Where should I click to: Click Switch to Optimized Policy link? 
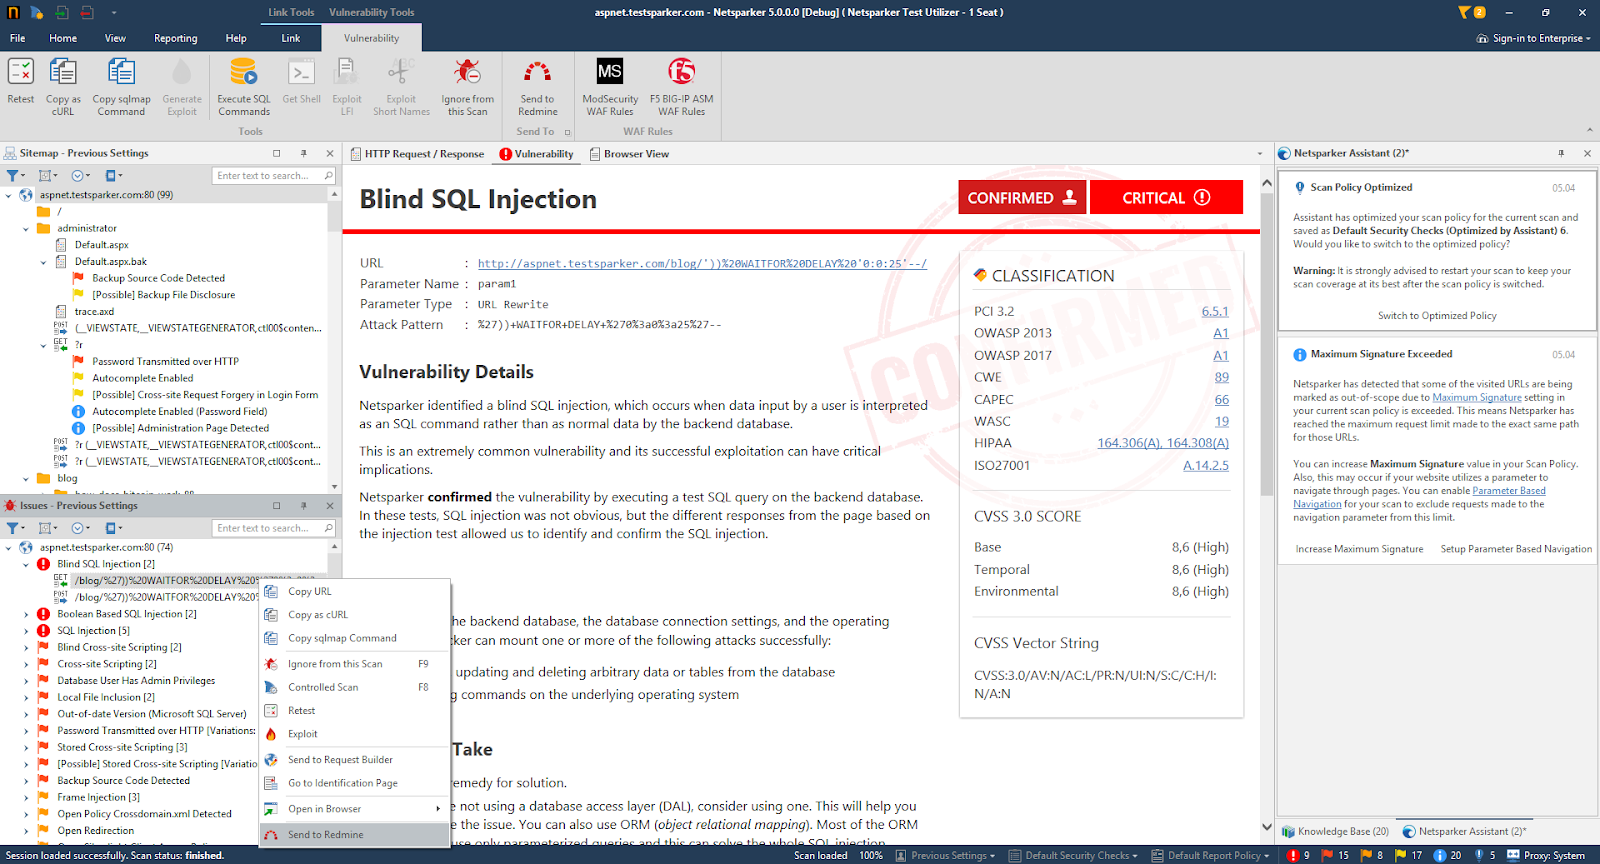(1437, 316)
